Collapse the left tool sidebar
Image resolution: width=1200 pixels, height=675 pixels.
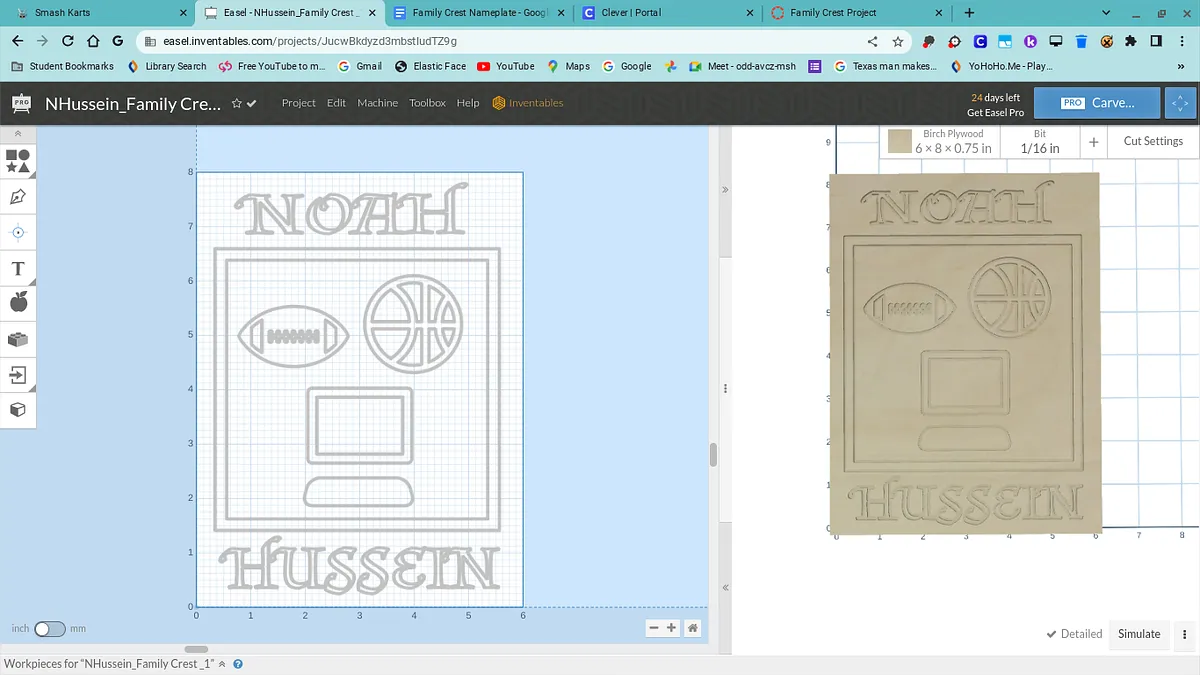pos(18,133)
